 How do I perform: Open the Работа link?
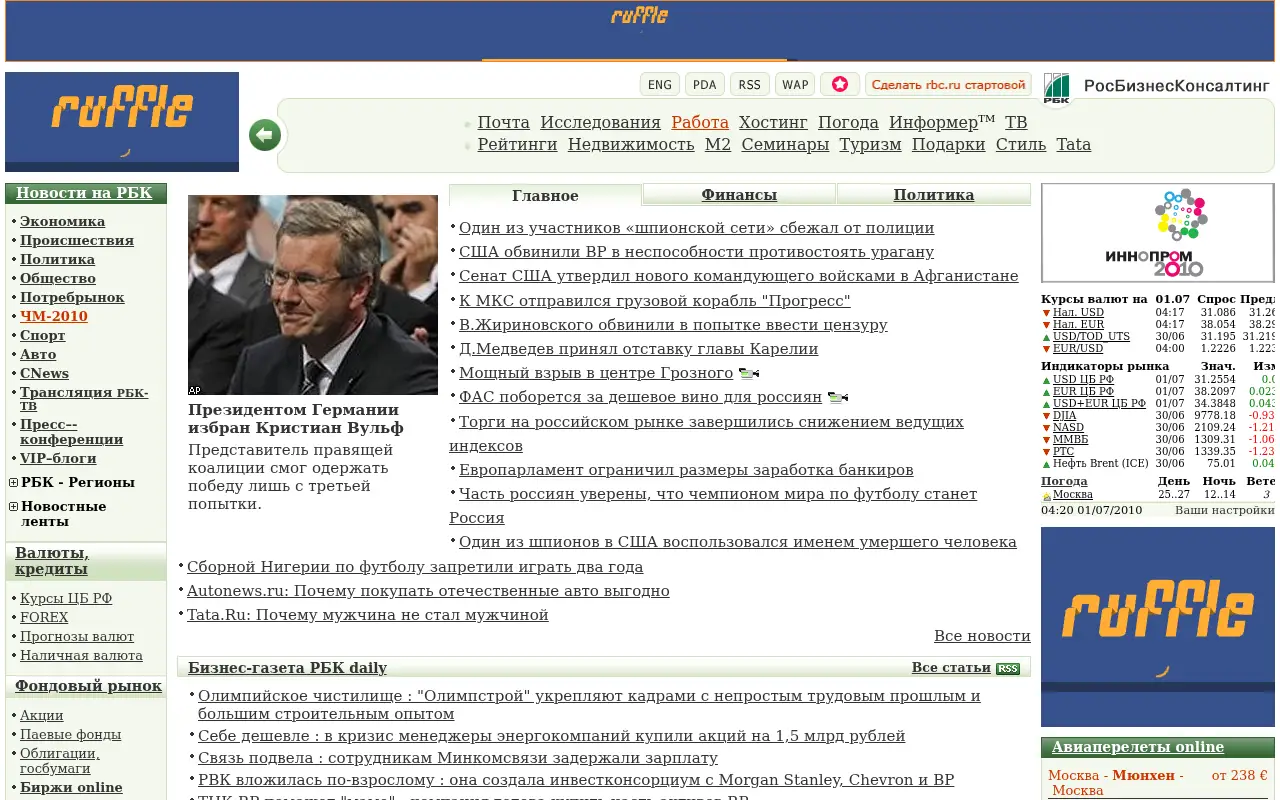(x=700, y=123)
